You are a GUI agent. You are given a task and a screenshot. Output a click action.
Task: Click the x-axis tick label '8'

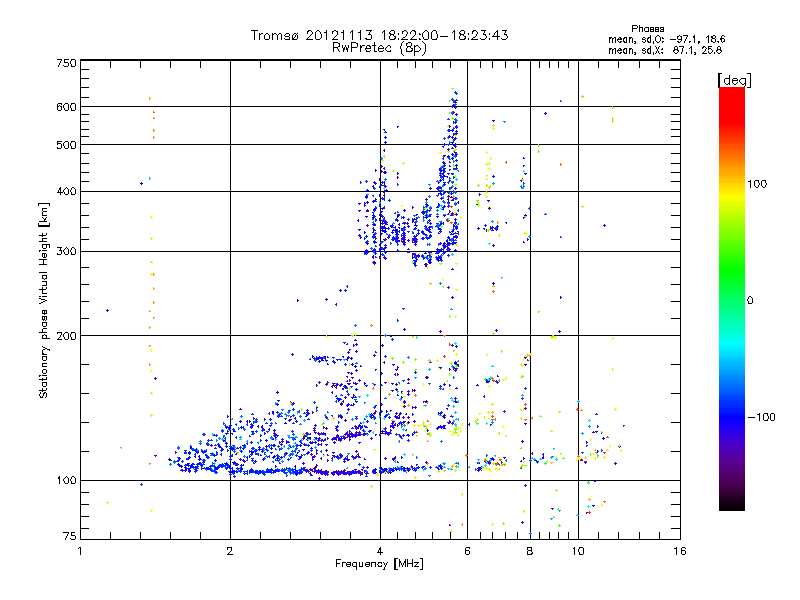pos(530,551)
